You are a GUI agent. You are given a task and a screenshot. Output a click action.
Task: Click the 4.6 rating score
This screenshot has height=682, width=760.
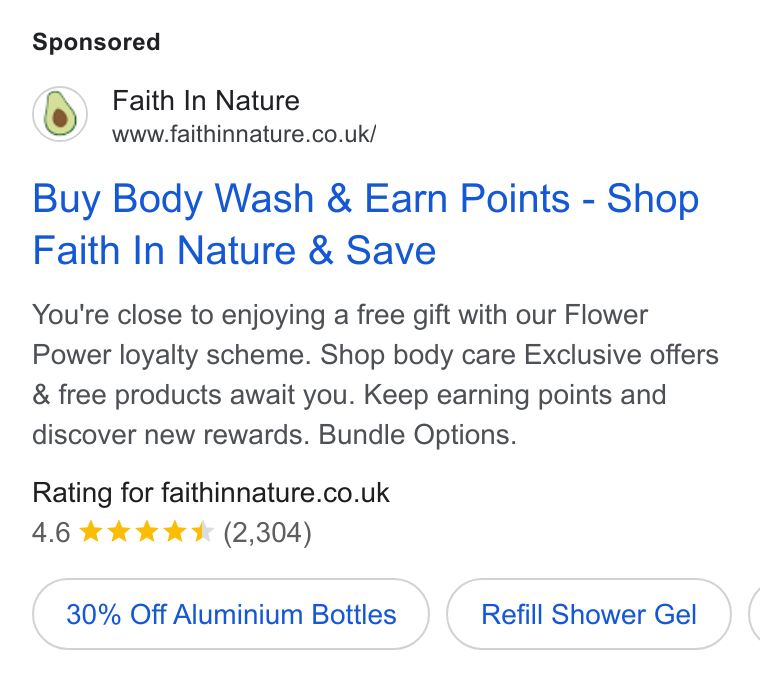(51, 533)
